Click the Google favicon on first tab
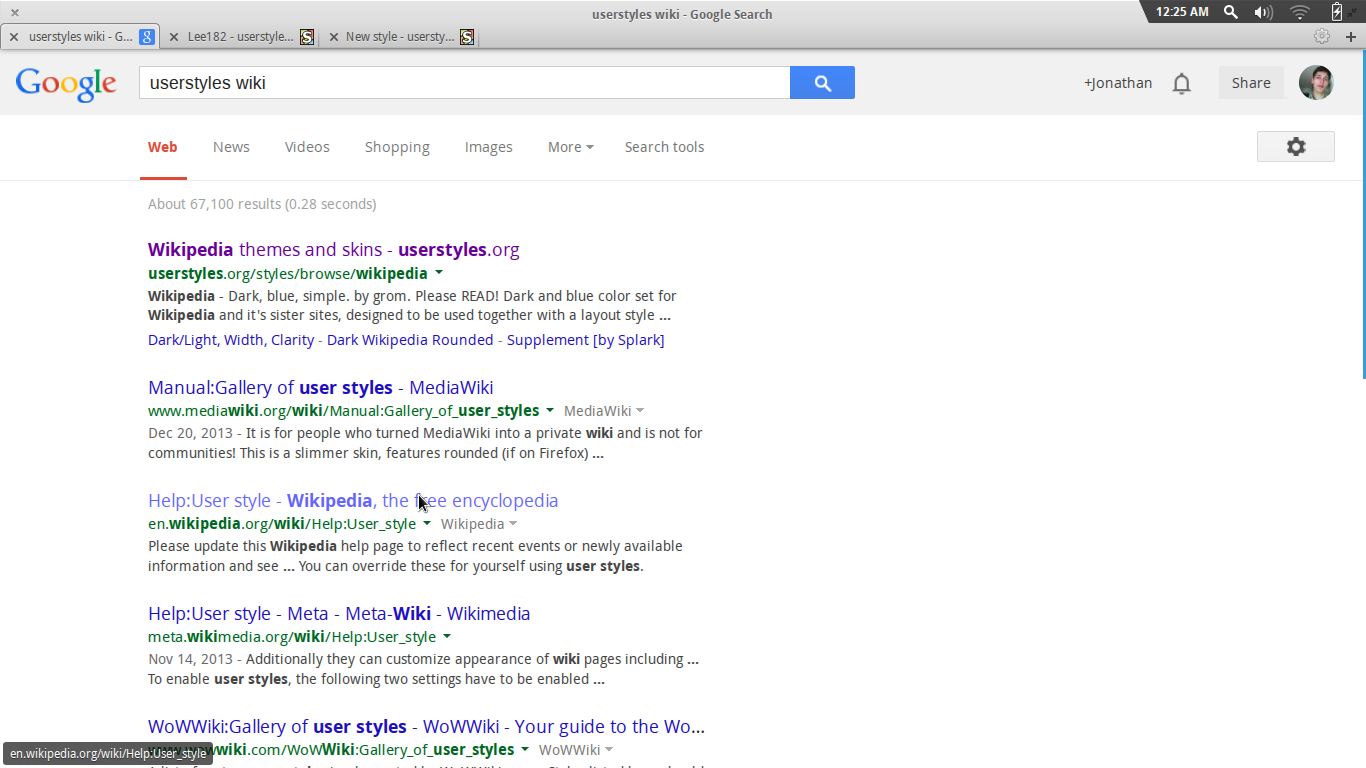This screenshot has height=768, width=1366. pyautogui.click(x=147, y=37)
